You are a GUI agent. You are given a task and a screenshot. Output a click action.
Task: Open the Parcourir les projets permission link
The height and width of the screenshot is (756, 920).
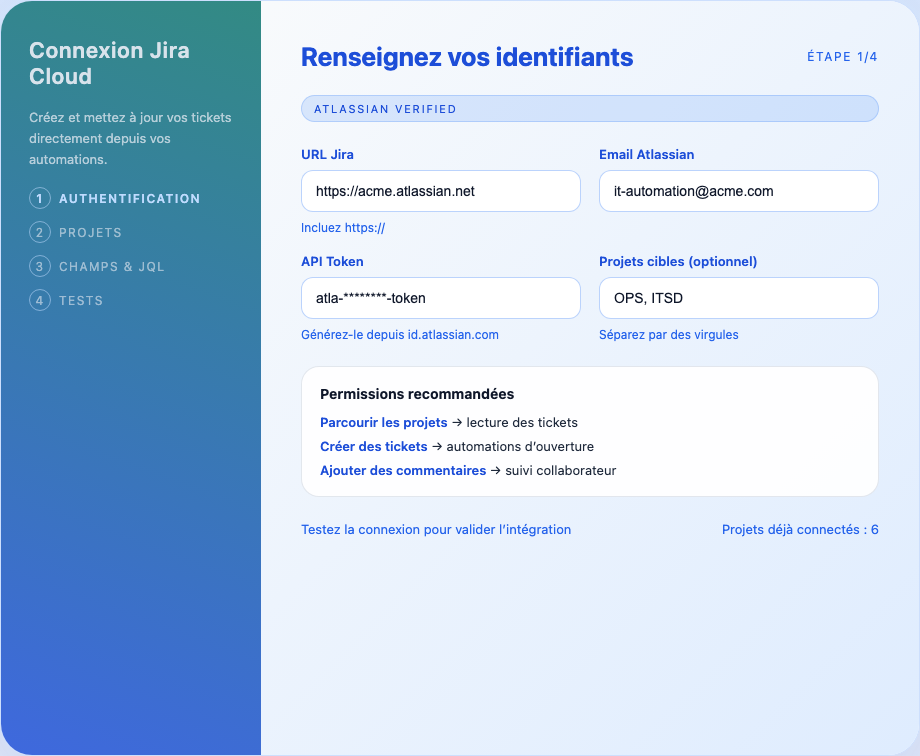click(383, 422)
